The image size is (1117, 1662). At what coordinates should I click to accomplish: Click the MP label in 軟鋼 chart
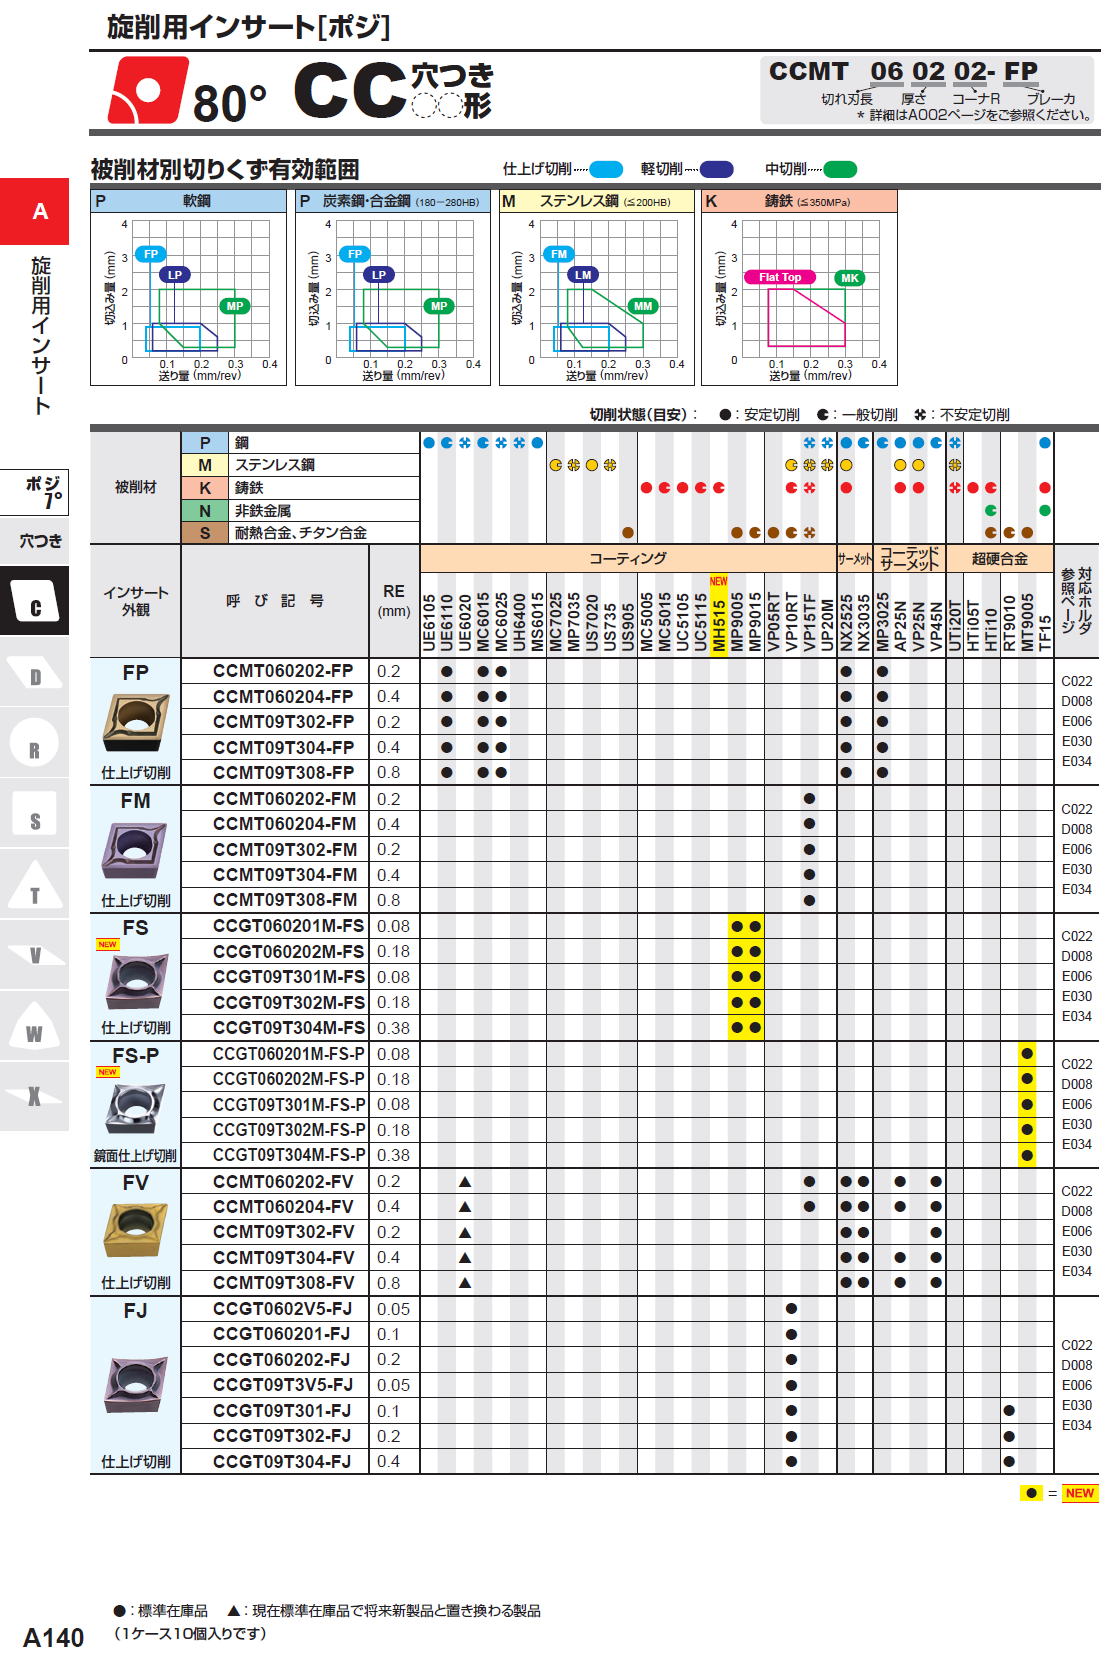coord(234,306)
